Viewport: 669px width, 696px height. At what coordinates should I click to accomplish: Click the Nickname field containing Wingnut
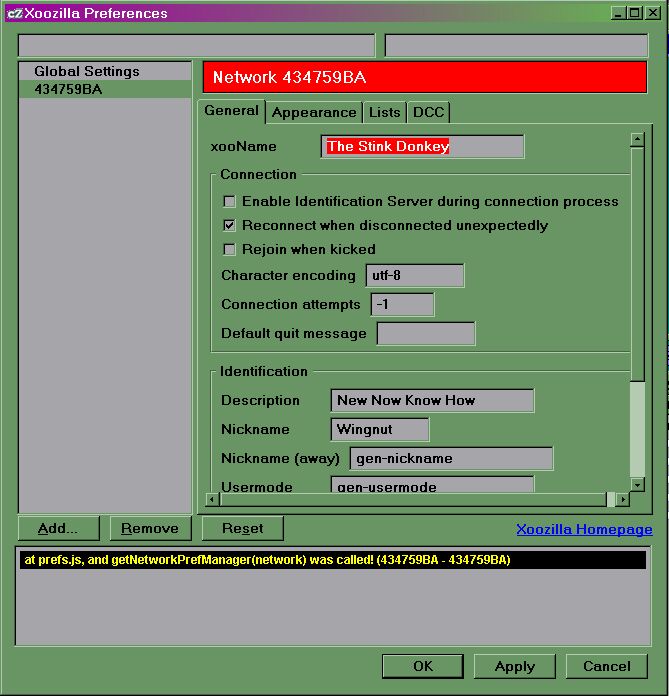[x=380, y=429]
